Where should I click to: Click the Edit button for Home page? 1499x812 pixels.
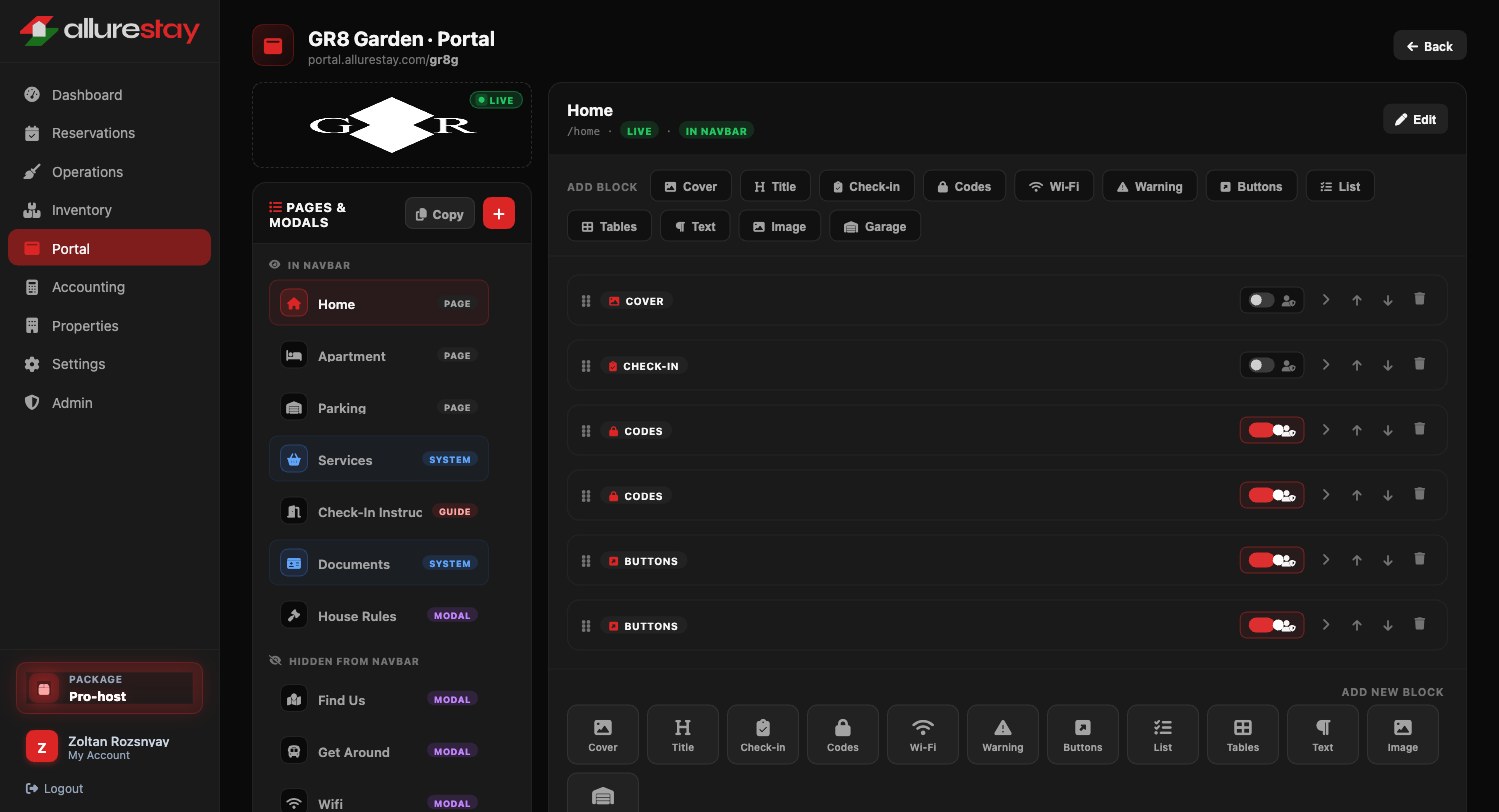pyautogui.click(x=1415, y=119)
